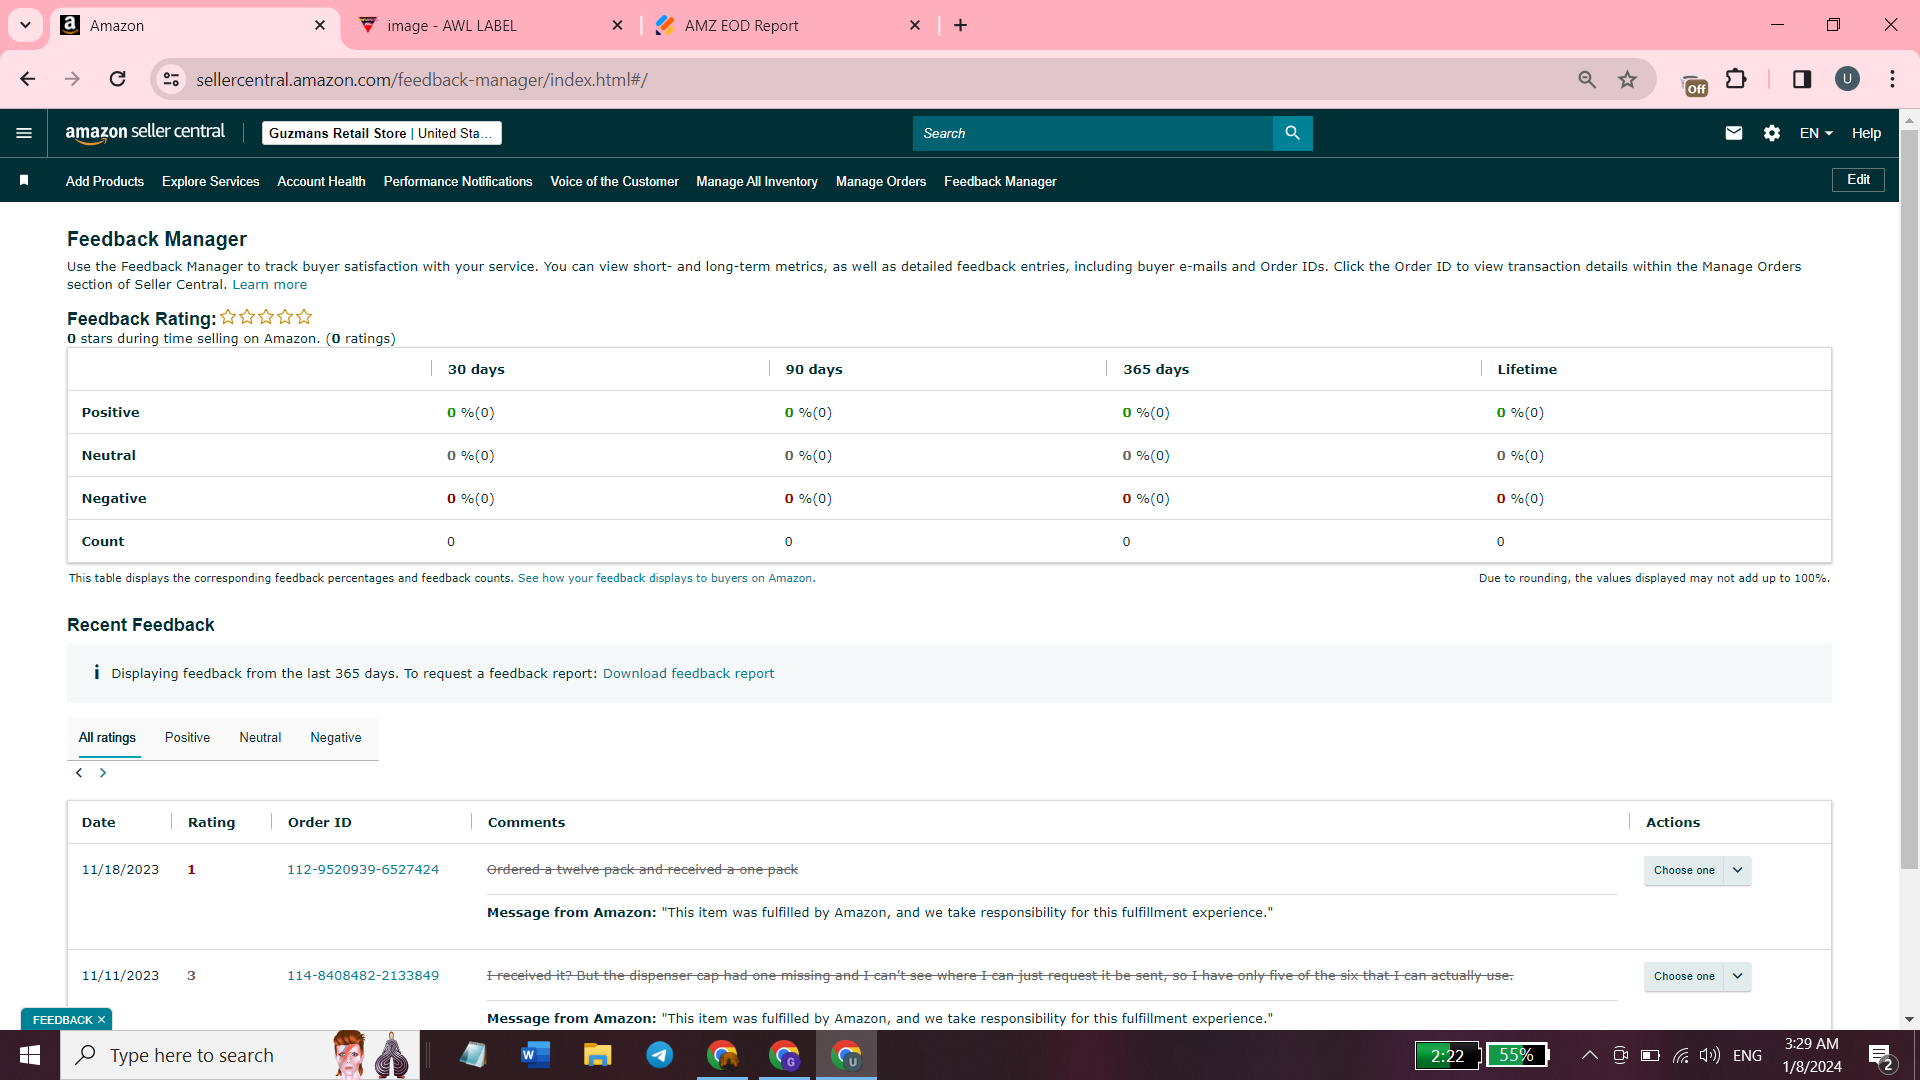Click the Windows taskbar search box
This screenshot has width=1920, height=1080.
click(x=240, y=1055)
